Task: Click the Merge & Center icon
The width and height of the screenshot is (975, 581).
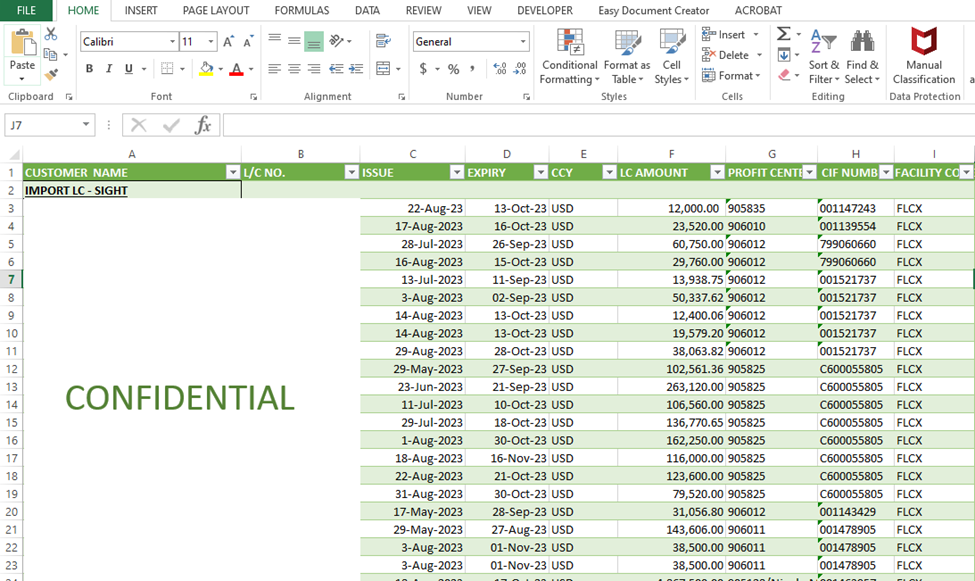Action: (x=383, y=69)
